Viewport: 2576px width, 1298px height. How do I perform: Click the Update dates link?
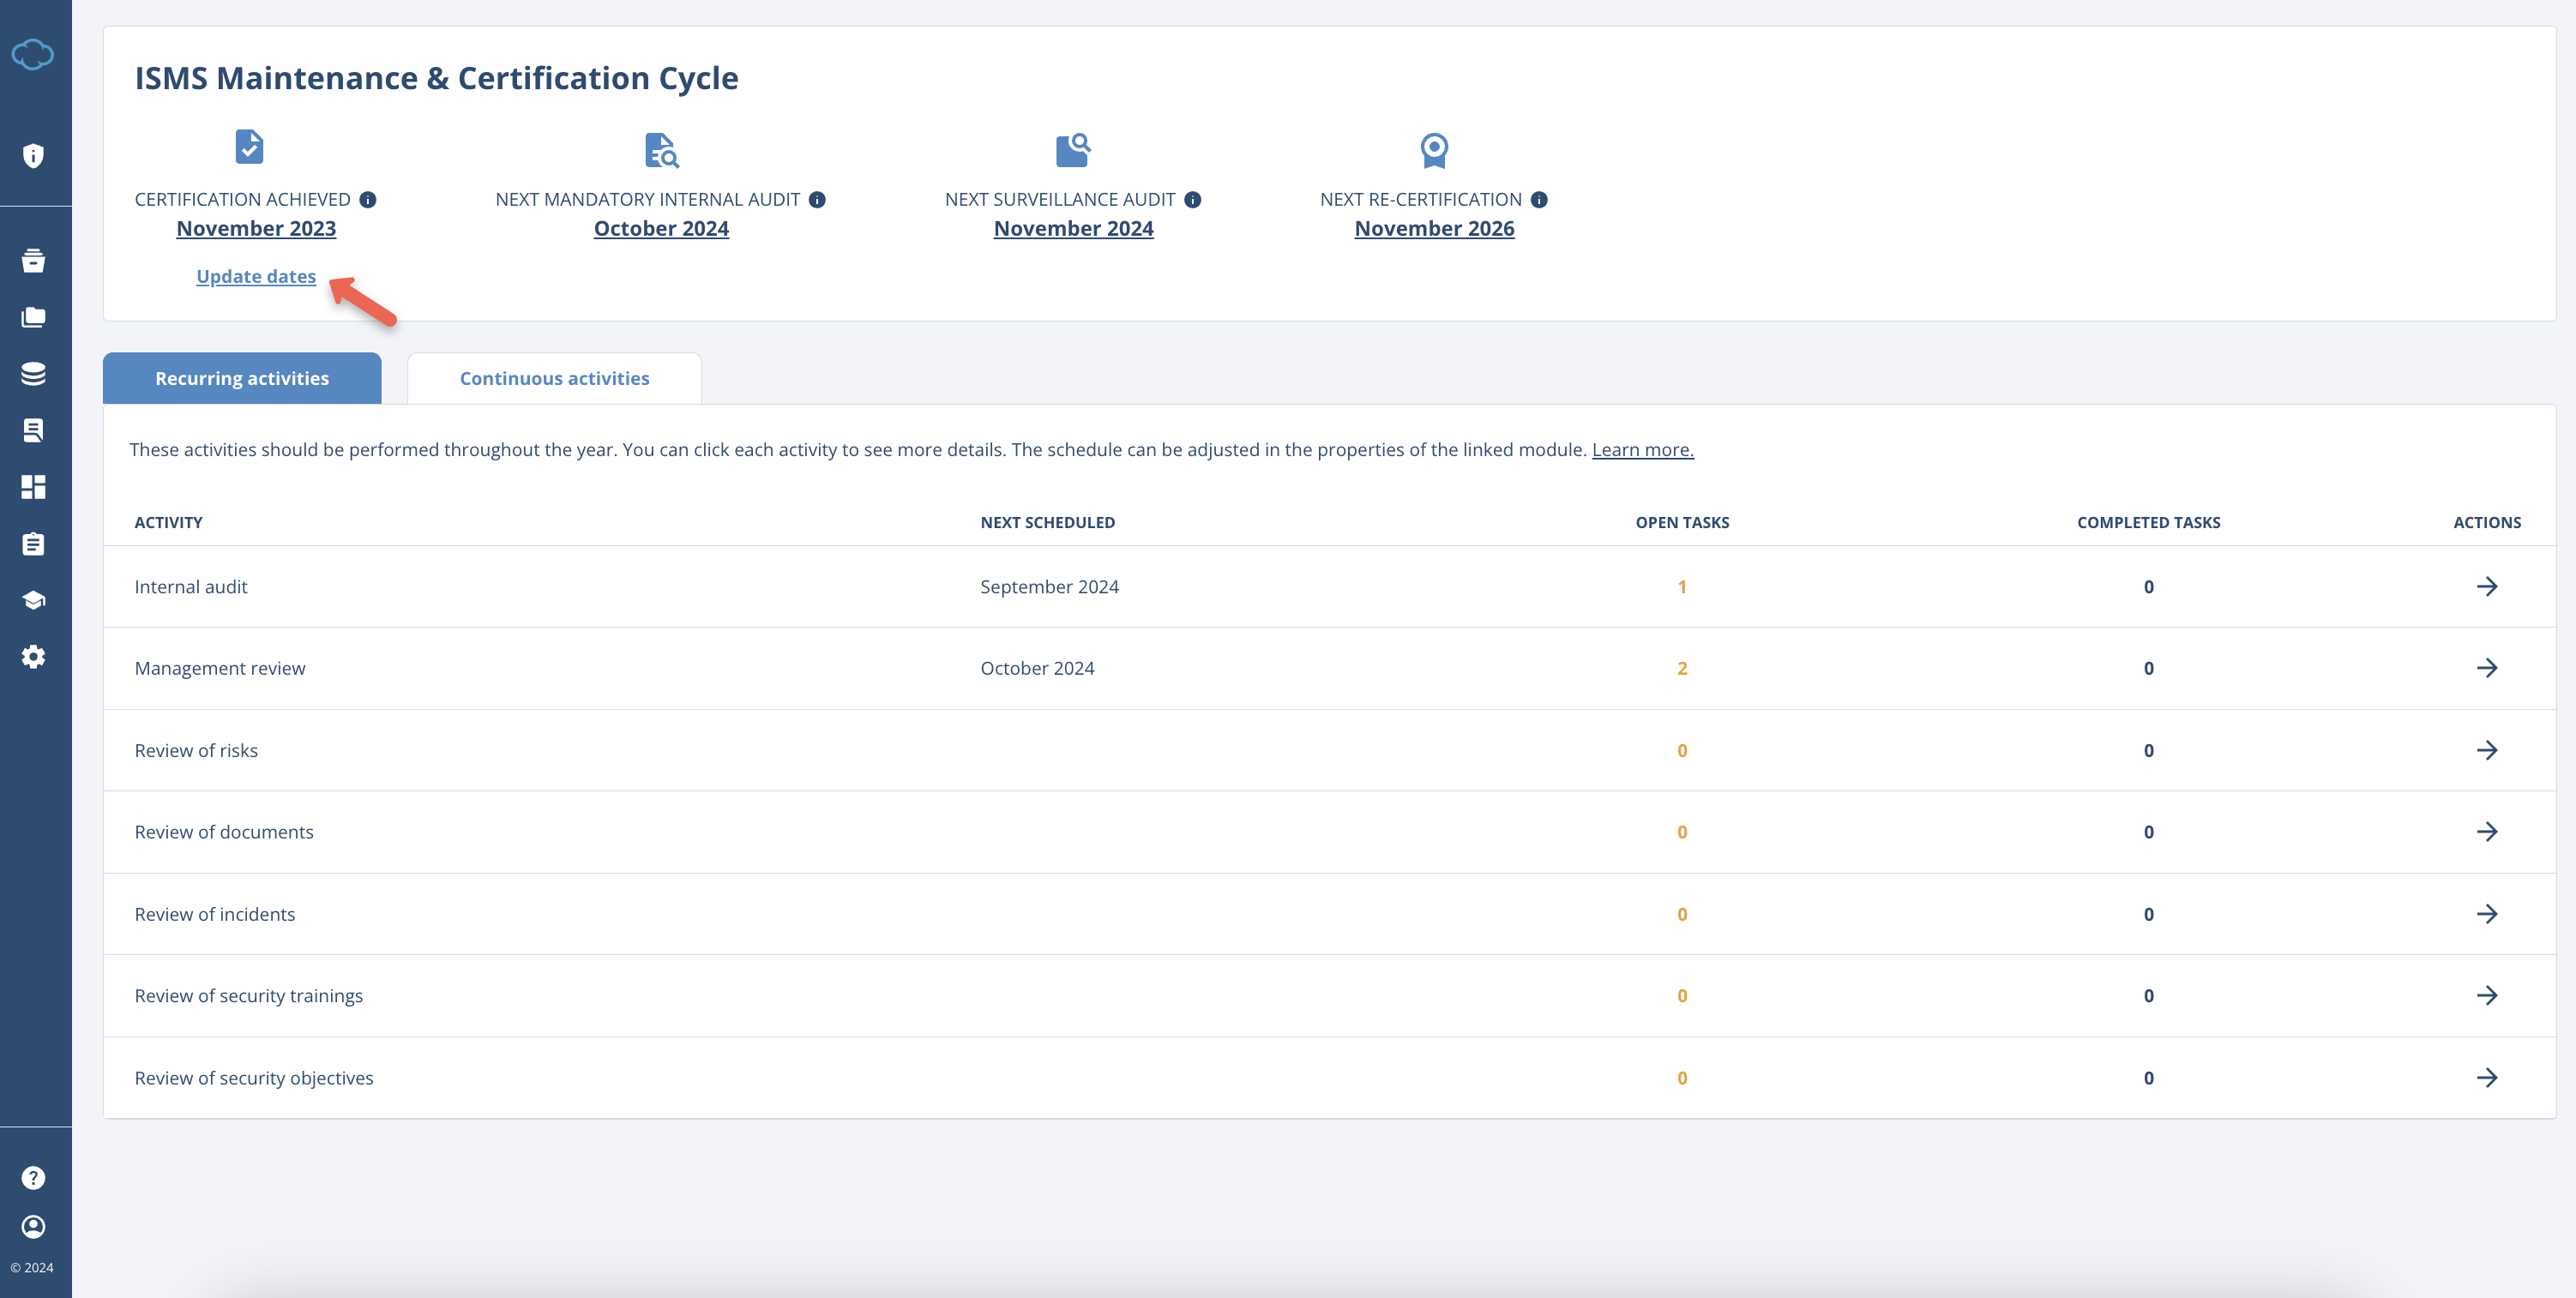(256, 276)
